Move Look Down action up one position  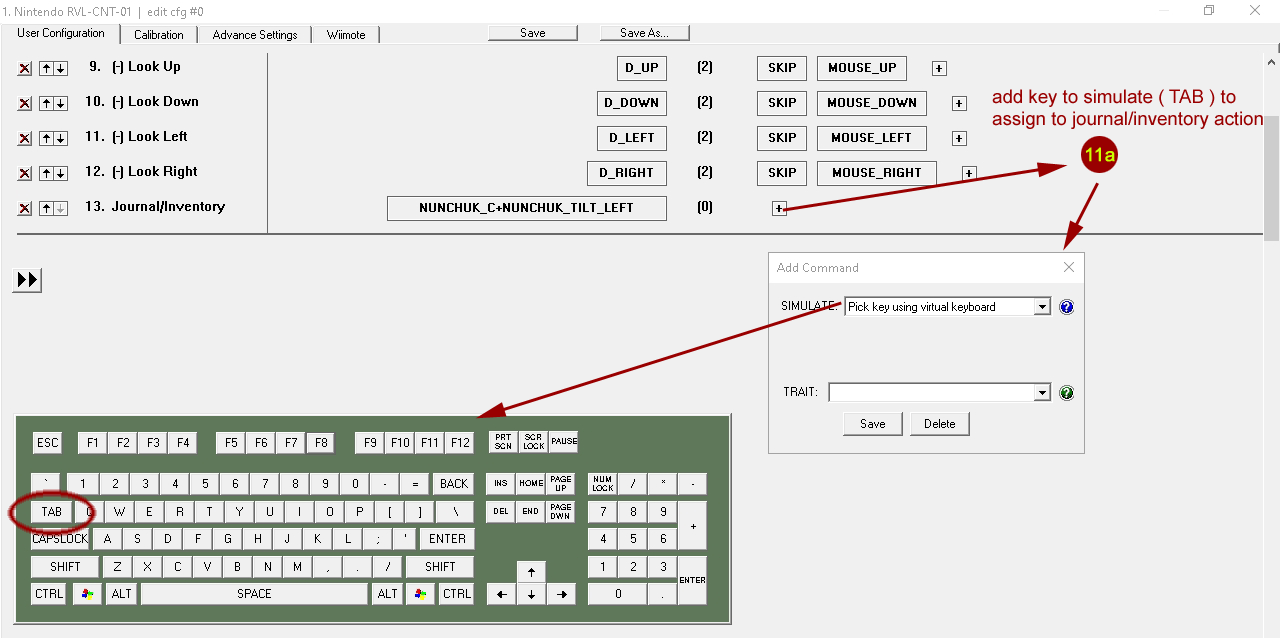(x=46, y=103)
